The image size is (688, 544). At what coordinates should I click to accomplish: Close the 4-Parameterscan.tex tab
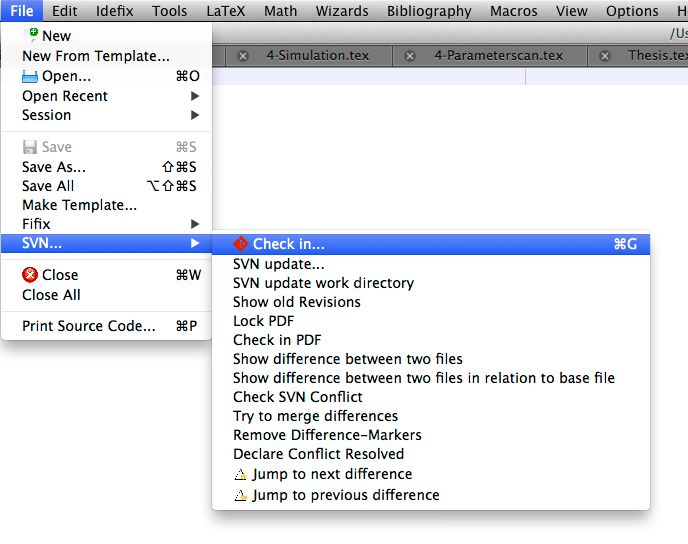410,56
